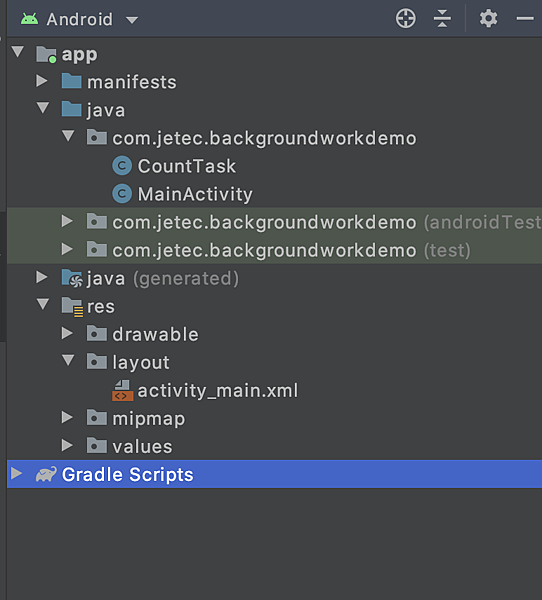The width and height of the screenshot is (542, 600).
Task: Open activity_main.xml file name
Action: (x=218, y=391)
